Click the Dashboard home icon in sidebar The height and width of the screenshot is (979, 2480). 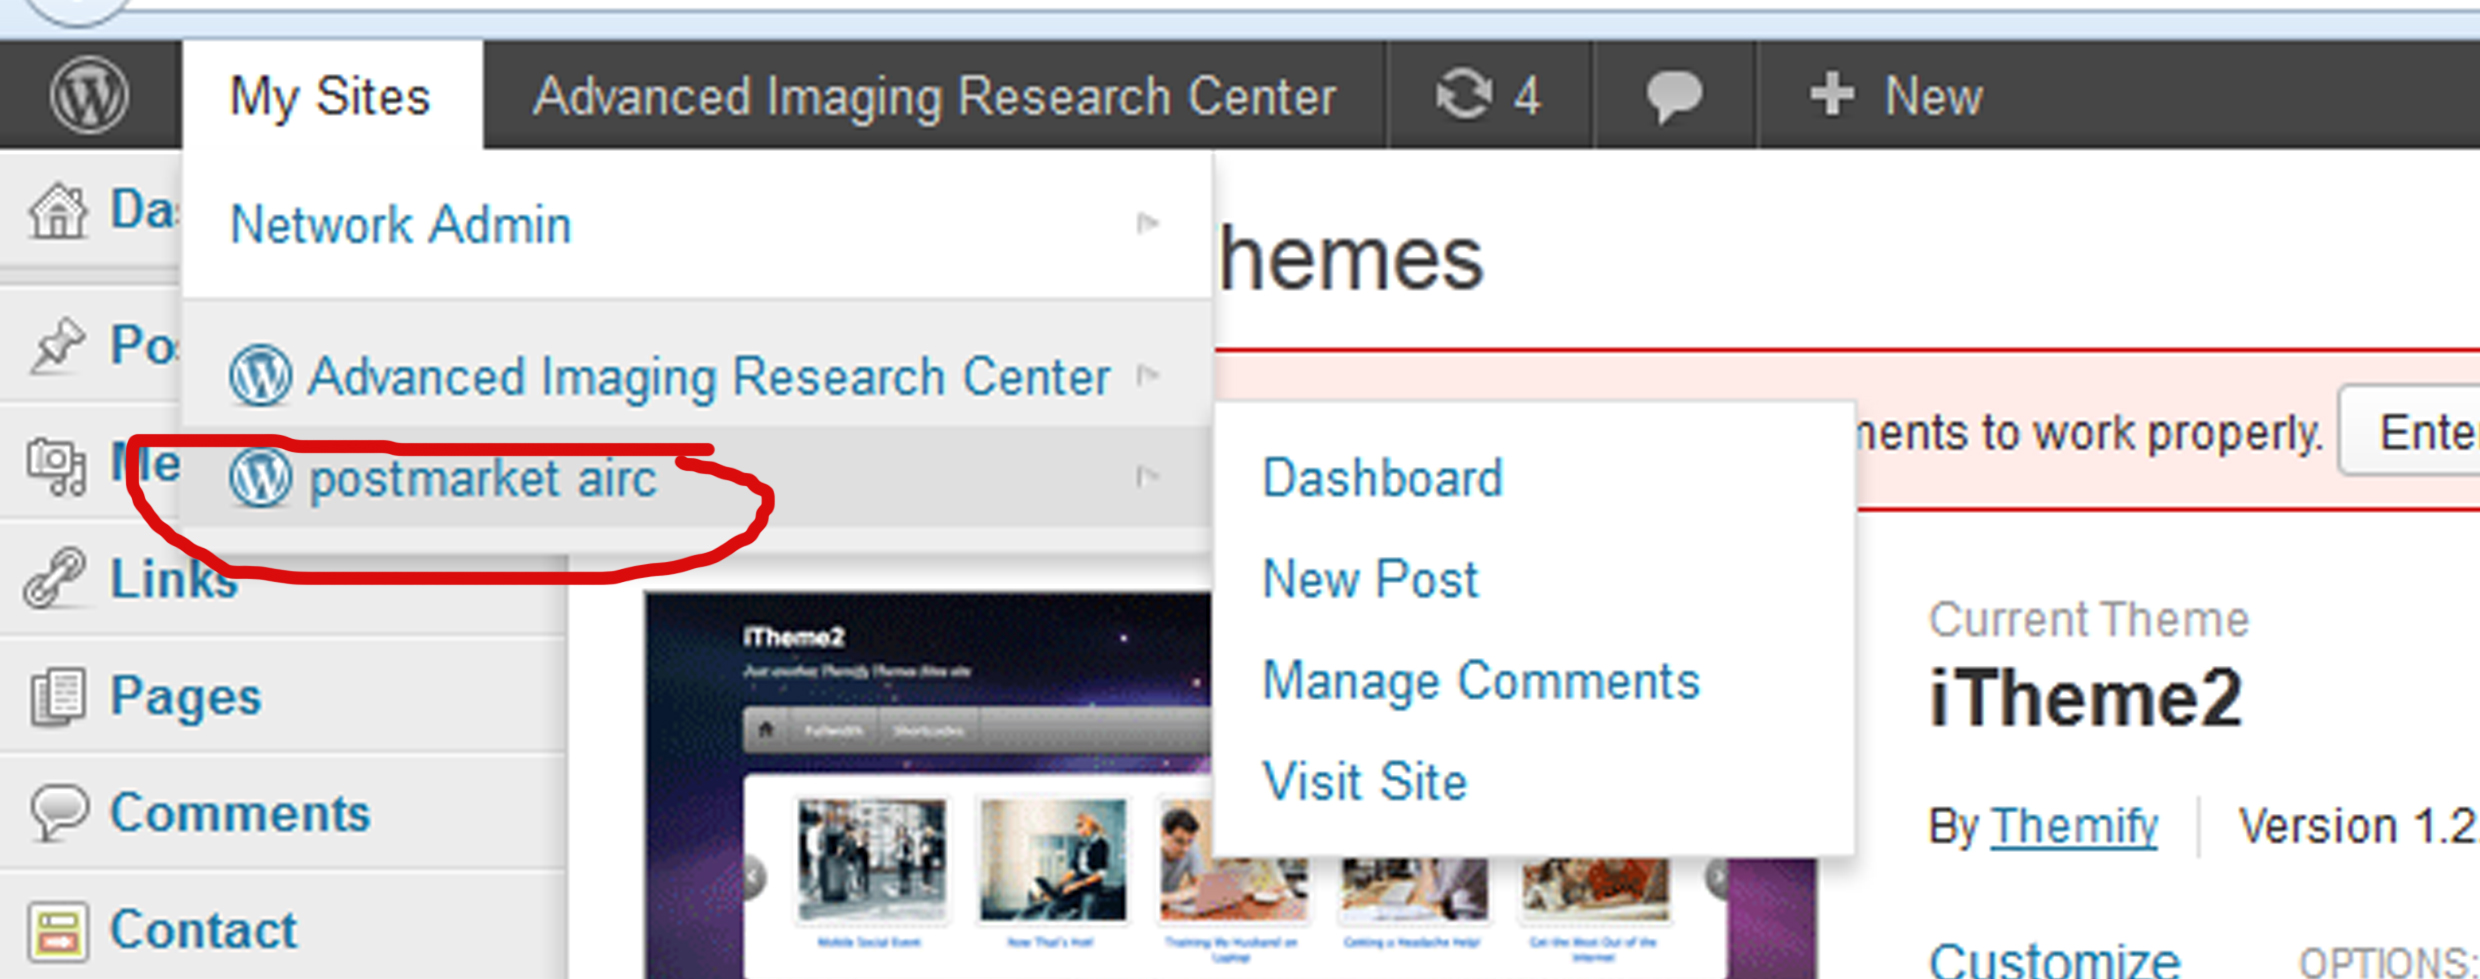tap(58, 211)
